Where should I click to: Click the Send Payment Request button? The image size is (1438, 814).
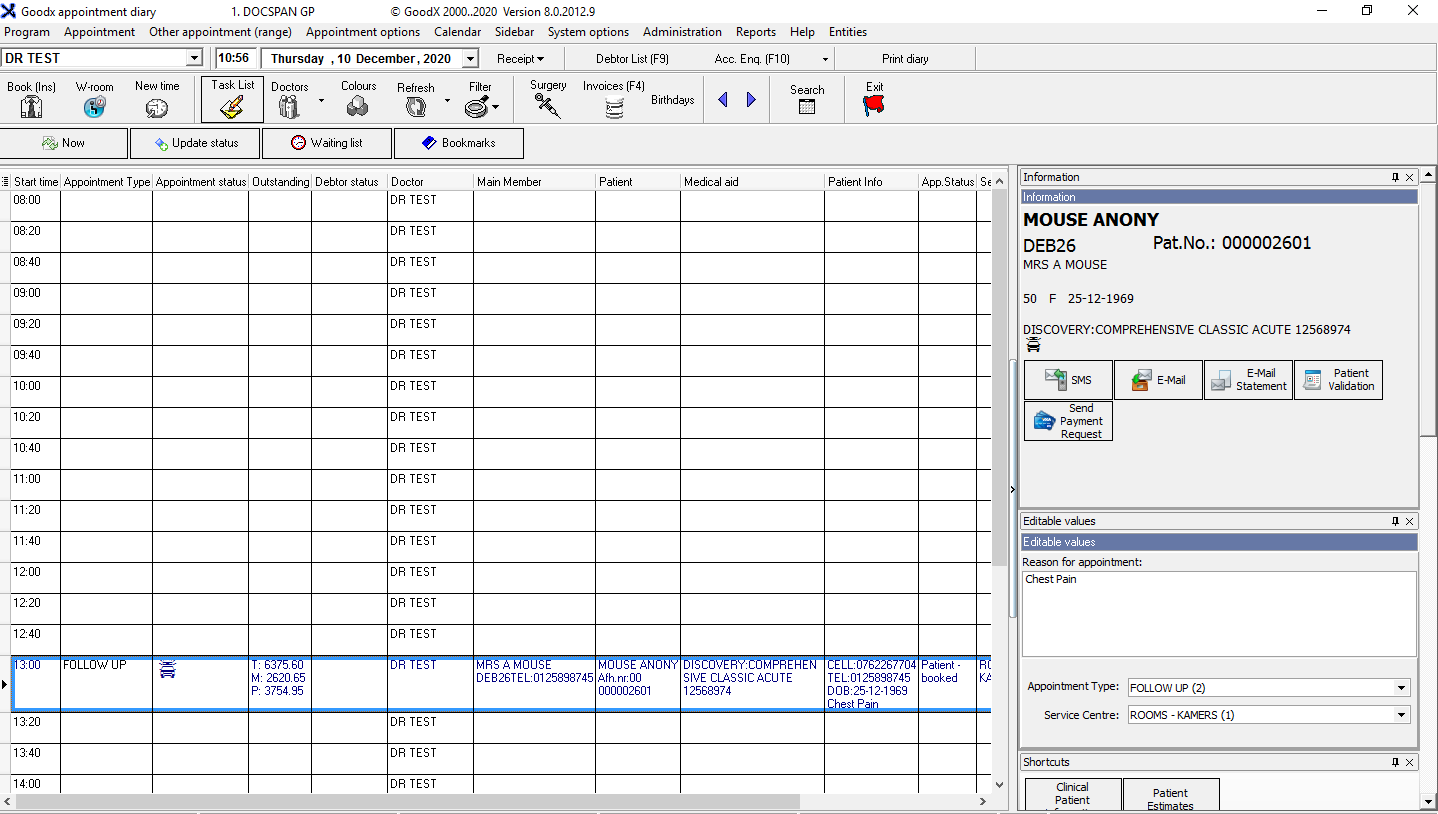[x=1068, y=421]
